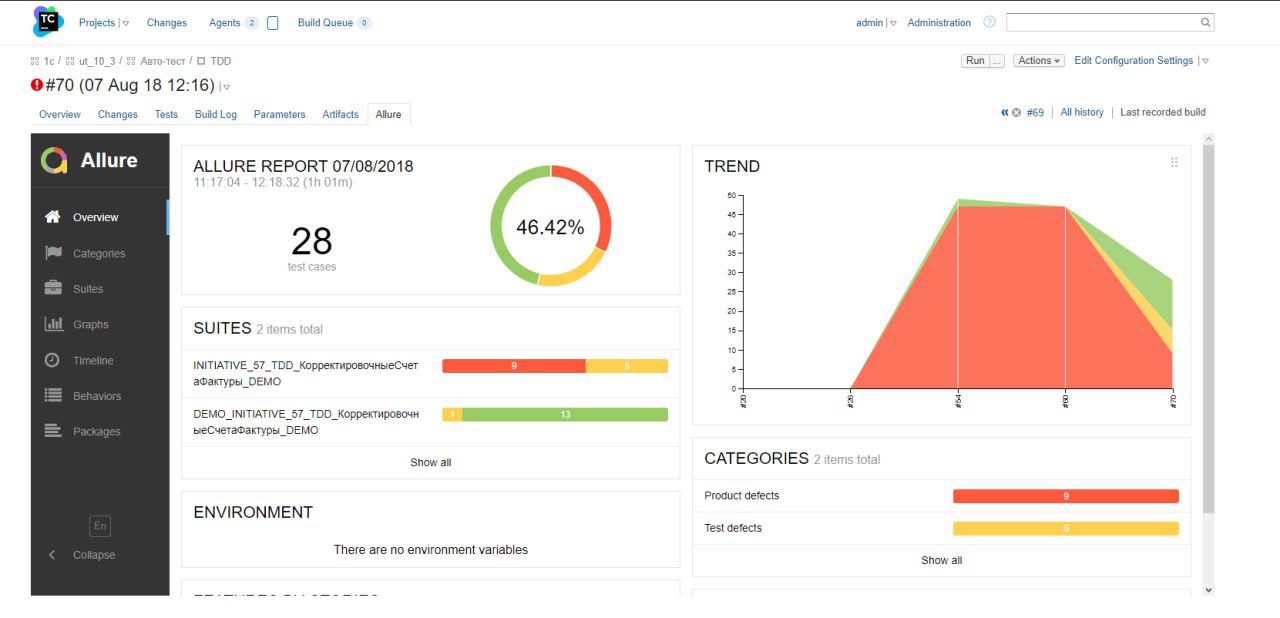The height and width of the screenshot is (618, 1280).
Task: Click the previous build double-arrow icon
Action: (x=1004, y=113)
